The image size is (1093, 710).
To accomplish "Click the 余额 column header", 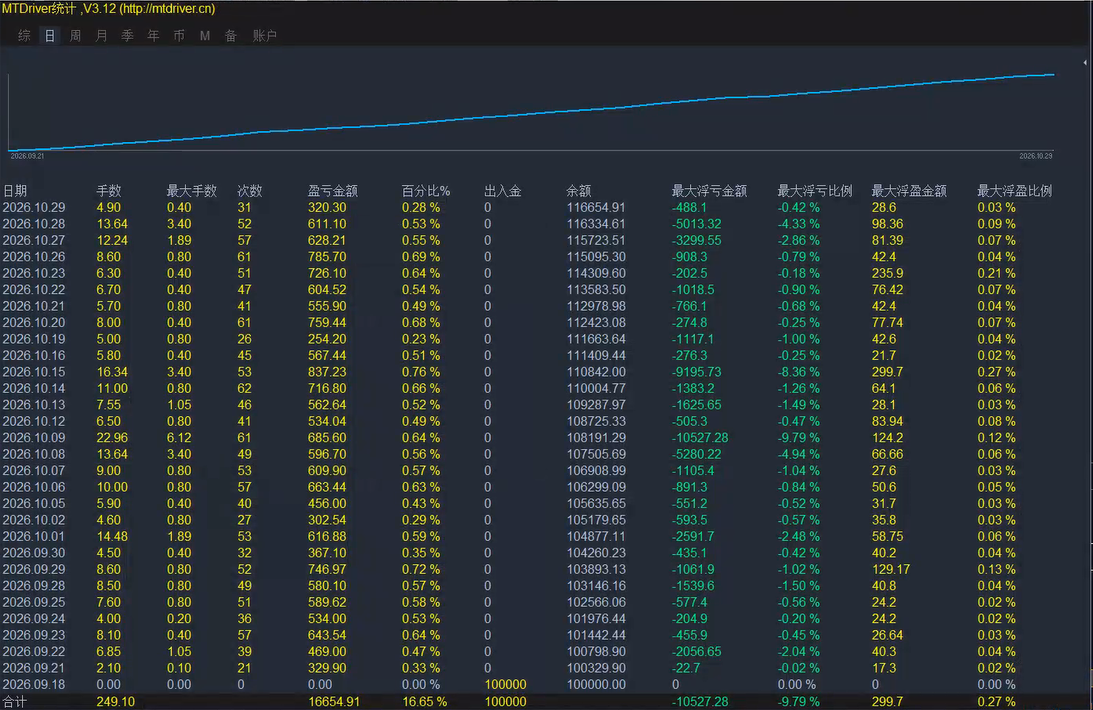I will pos(579,191).
